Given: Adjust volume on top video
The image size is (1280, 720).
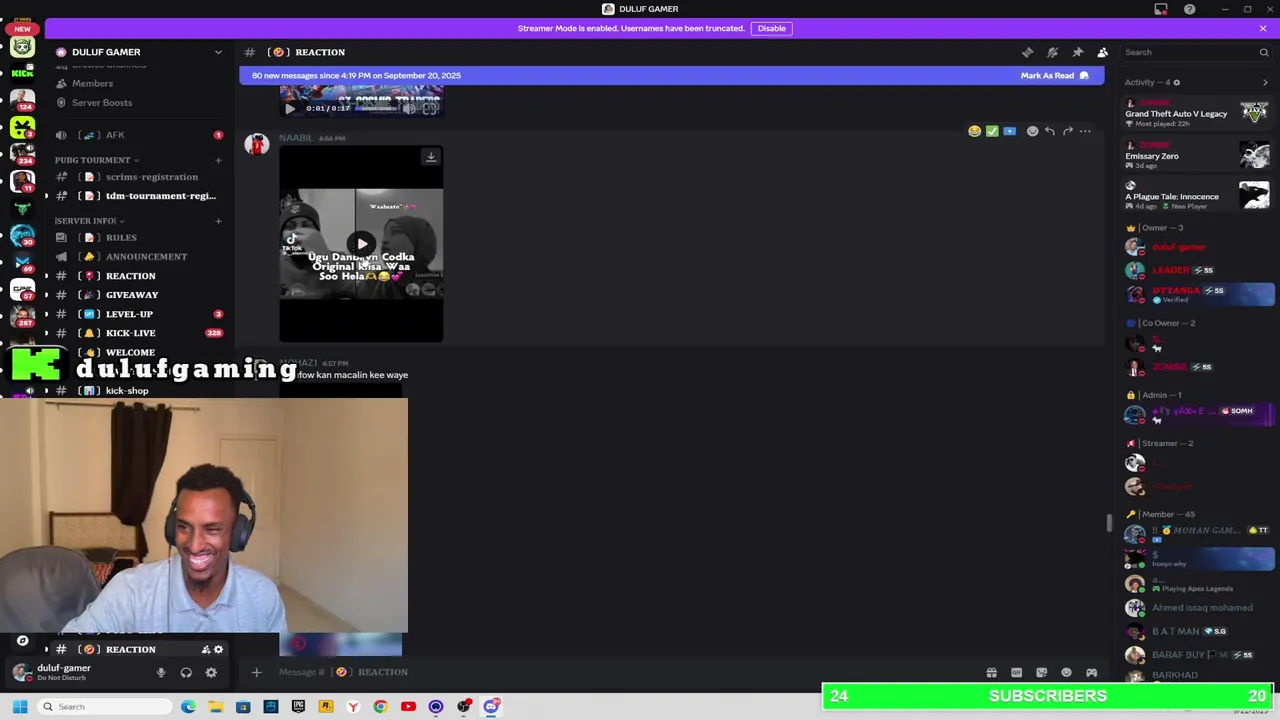Looking at the screenshot, I should [409, 108].
